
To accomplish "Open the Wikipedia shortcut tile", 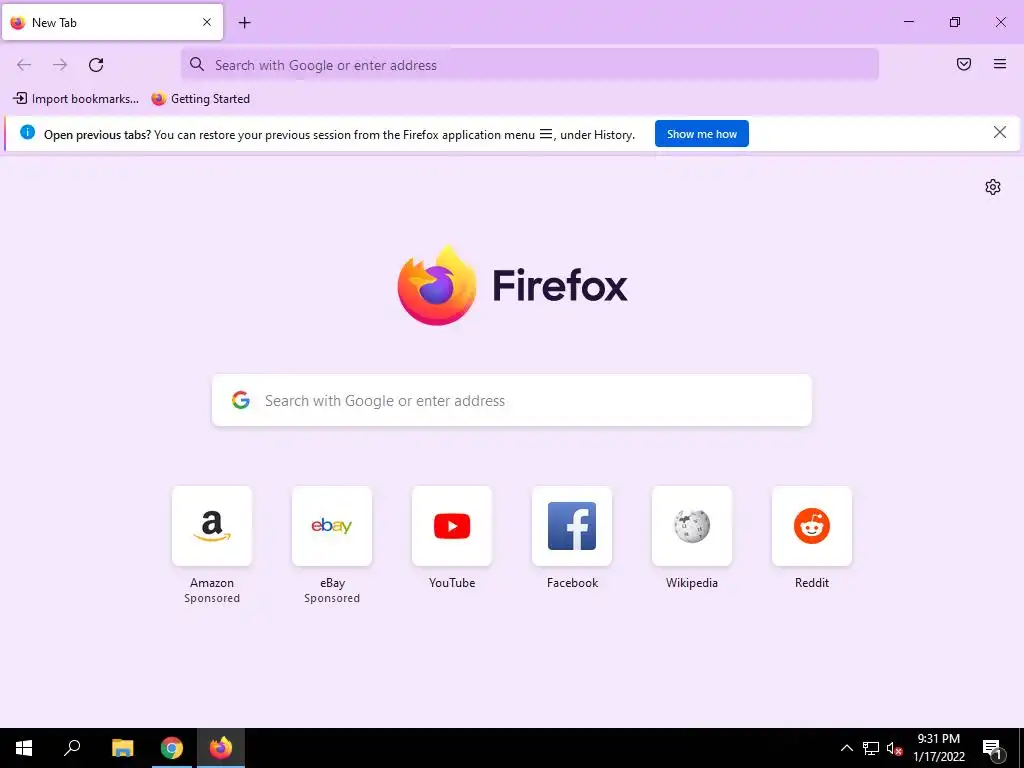I will click(692, 526).
